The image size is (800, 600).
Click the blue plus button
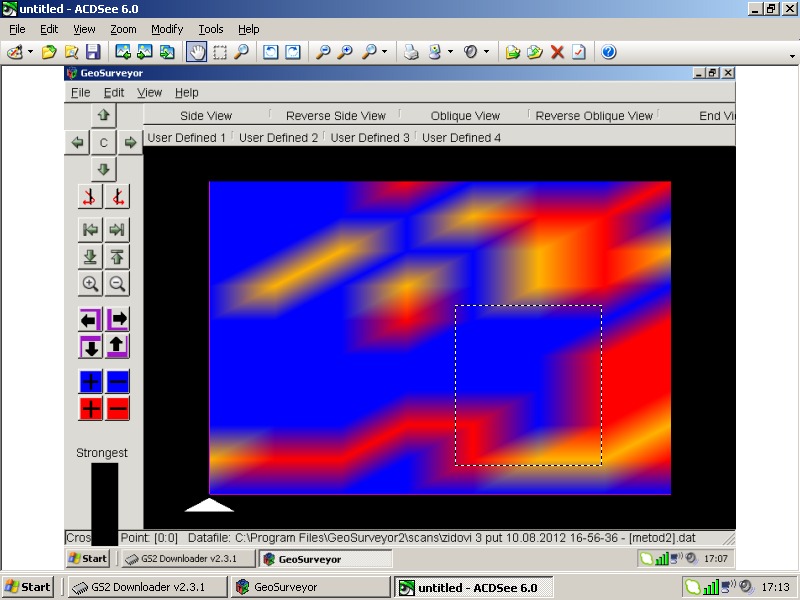pyautogui.click(x=91, y=381)
